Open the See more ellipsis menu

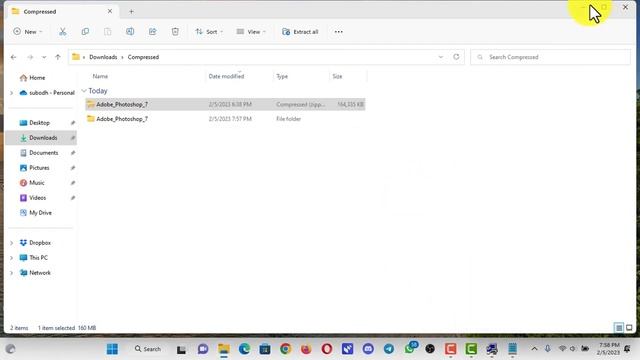point(338,31)
